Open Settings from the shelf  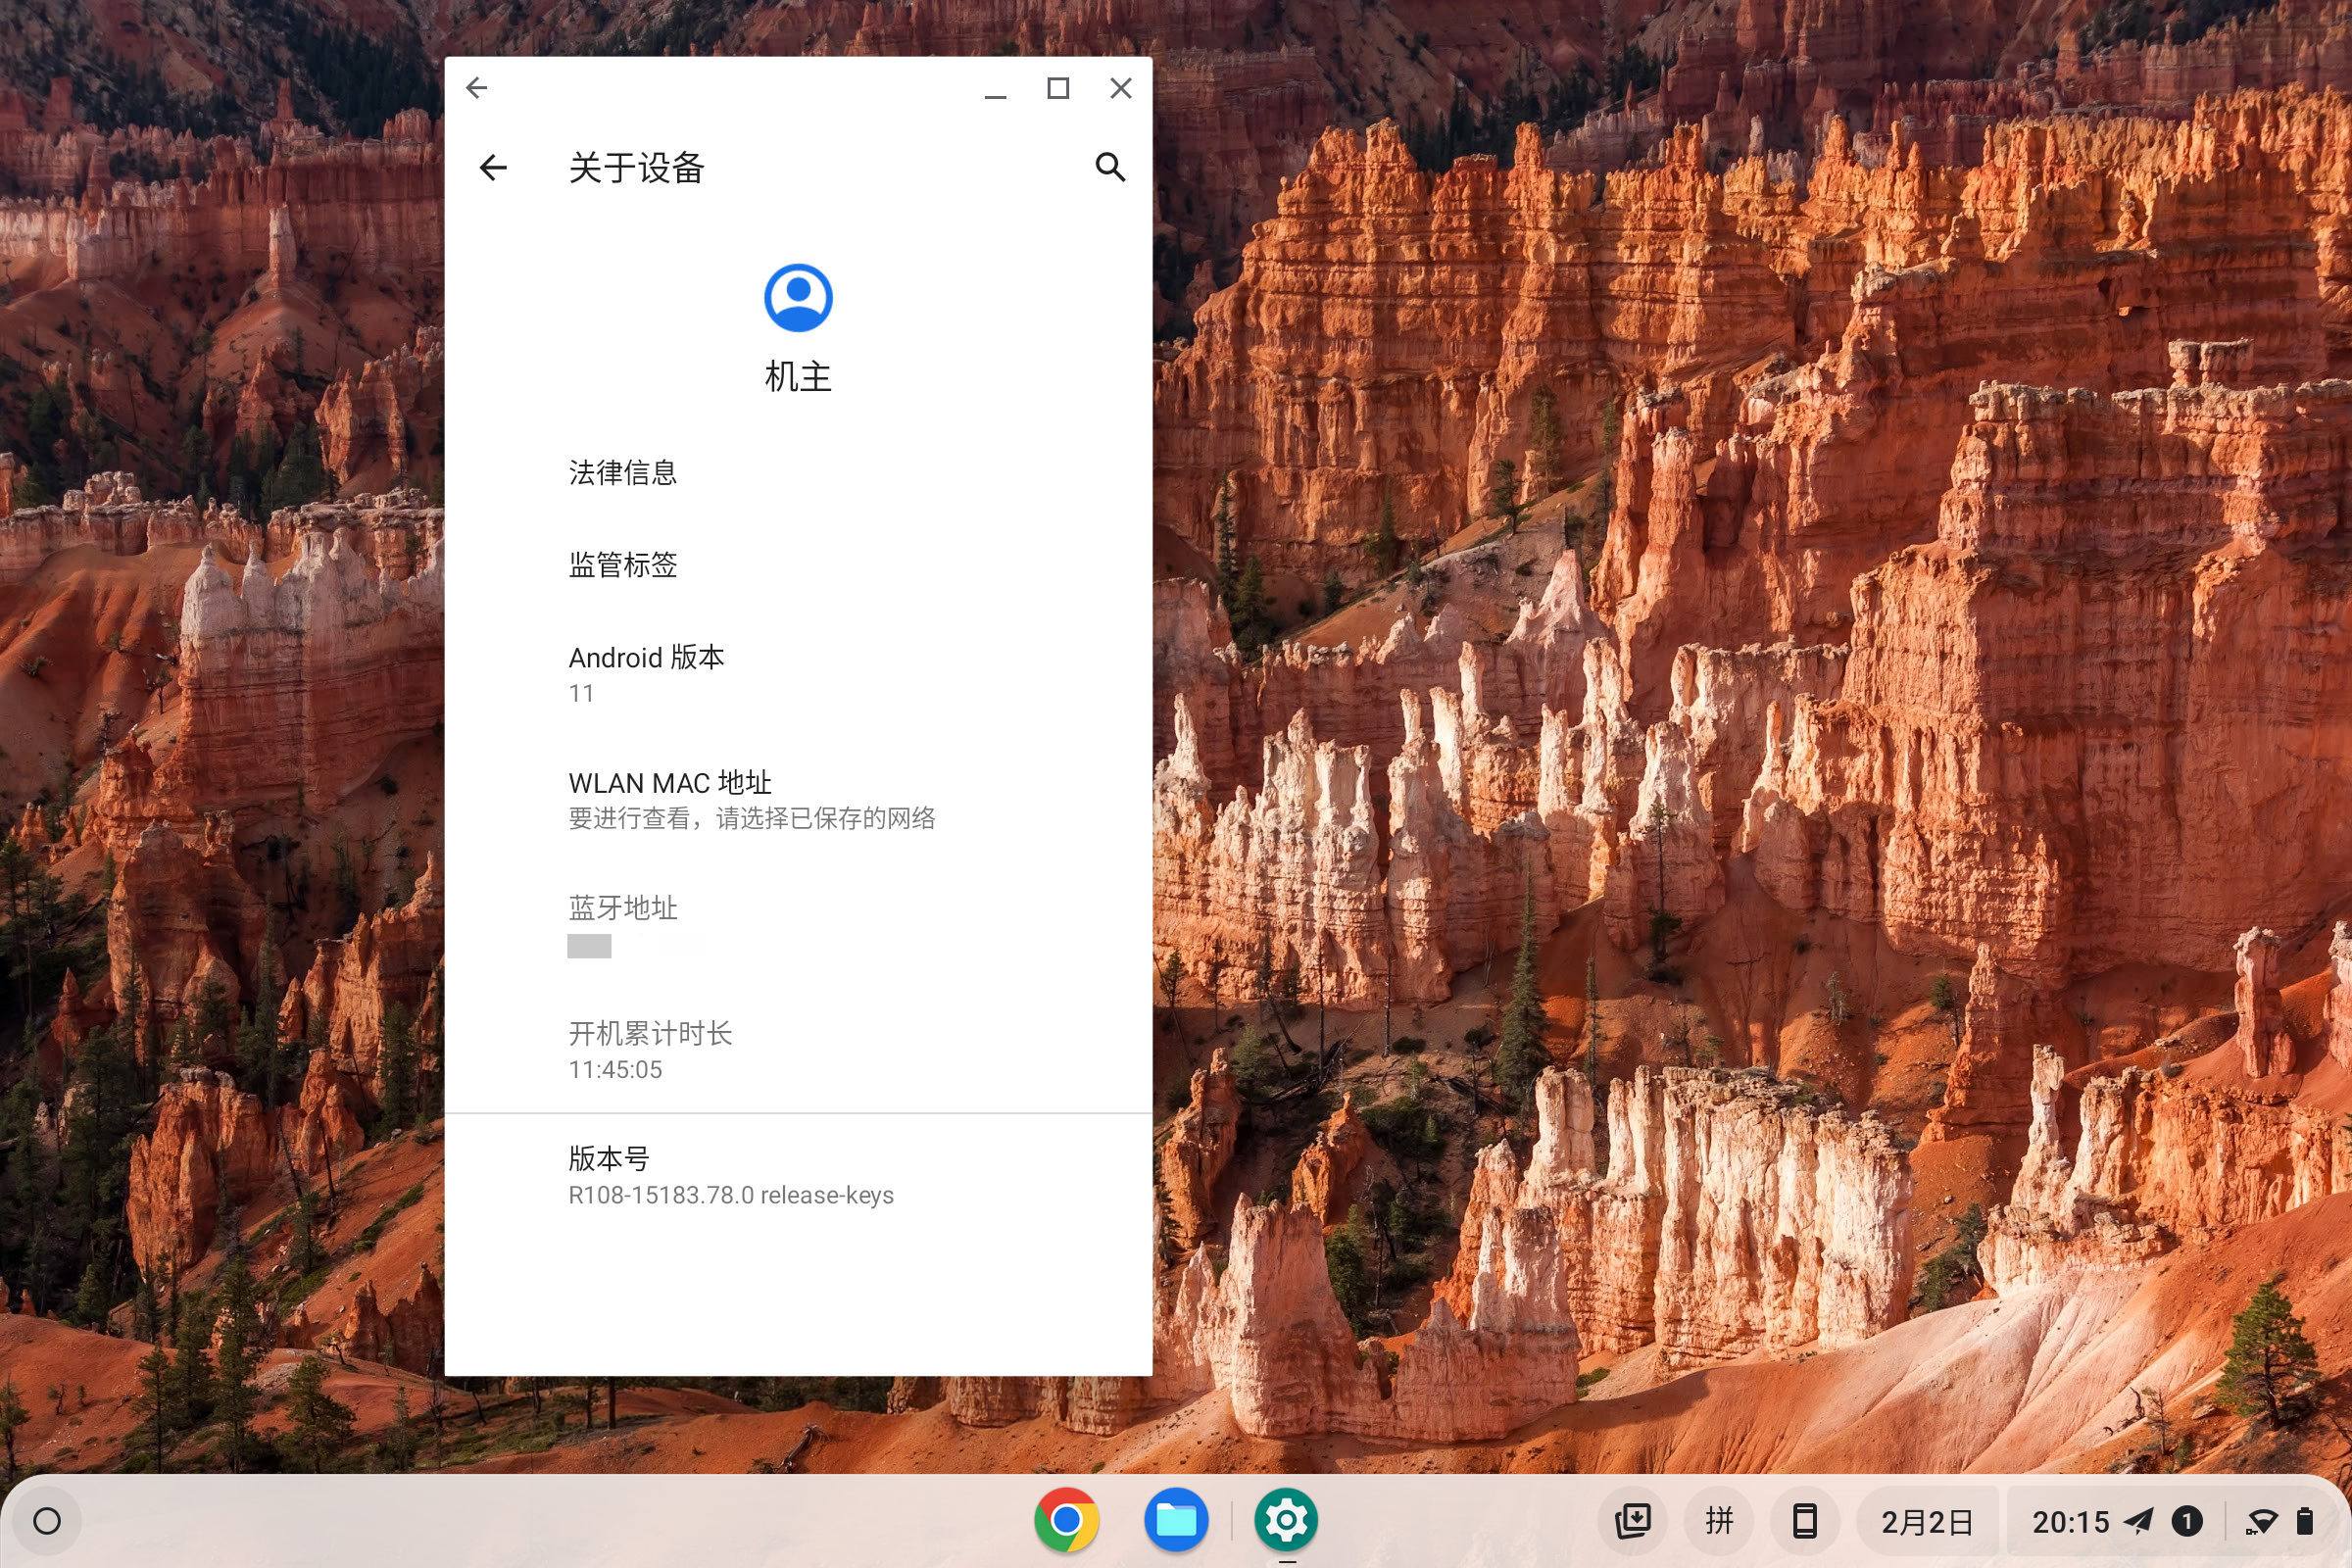coord(1286,1521)
